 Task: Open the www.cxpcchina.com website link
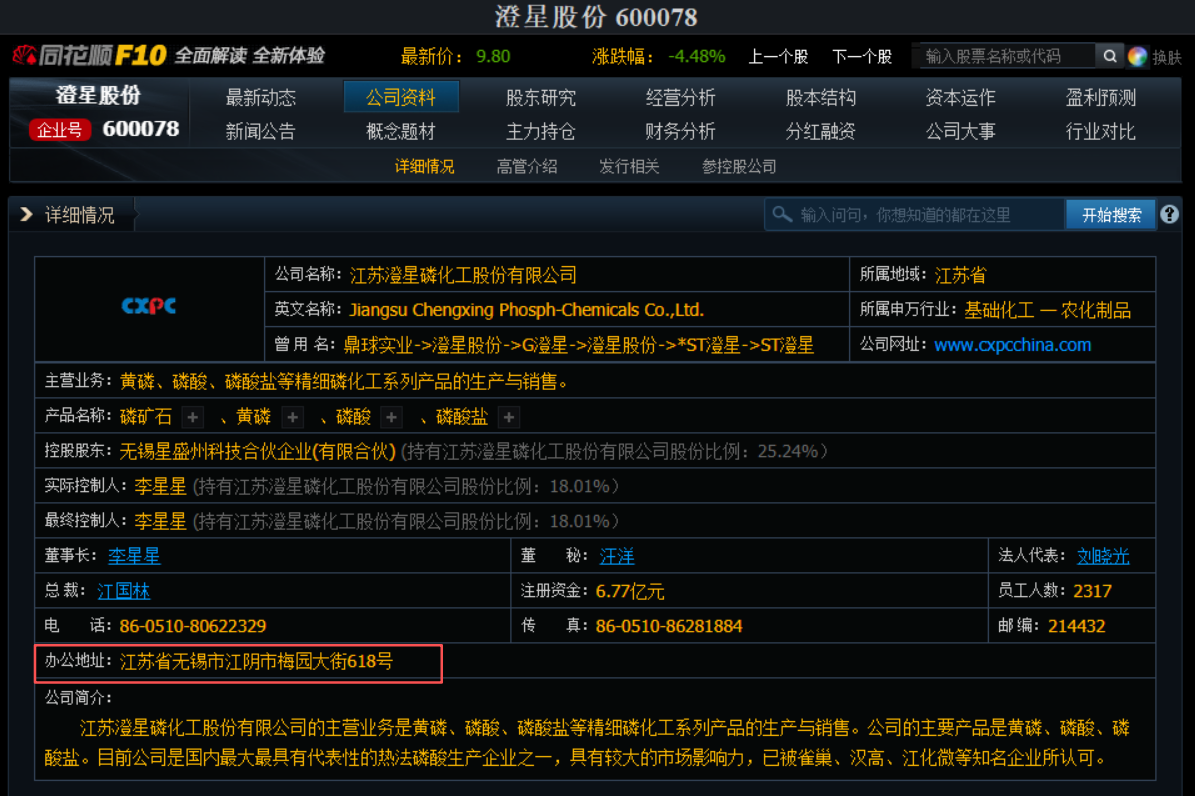[x=1012, y=345]
